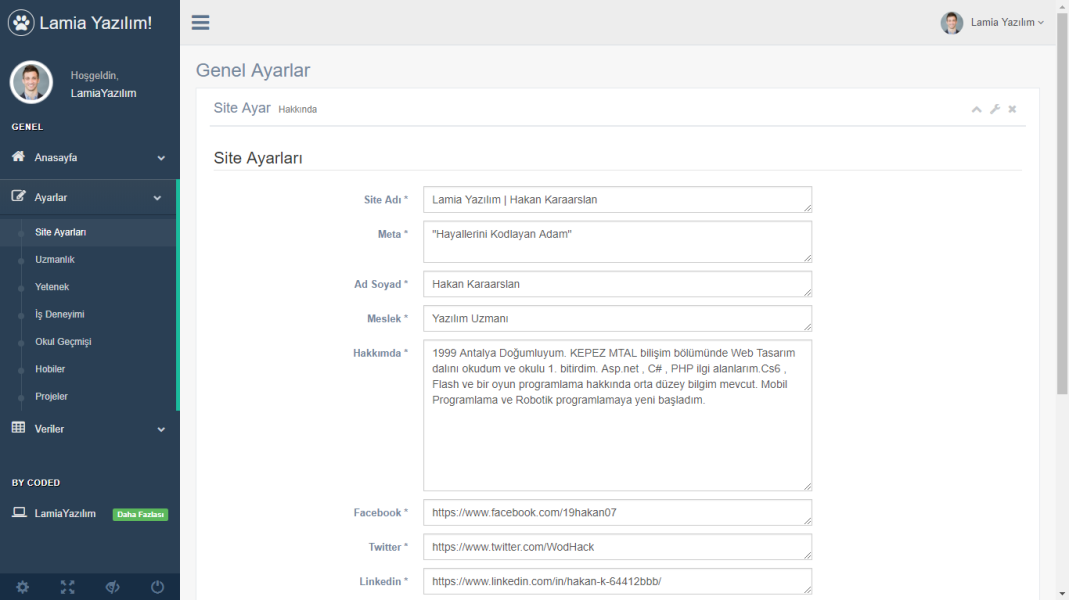1069x600 pixels.
Task: Go to Projeler in the sidebar
Action: (x=52, y=397)
